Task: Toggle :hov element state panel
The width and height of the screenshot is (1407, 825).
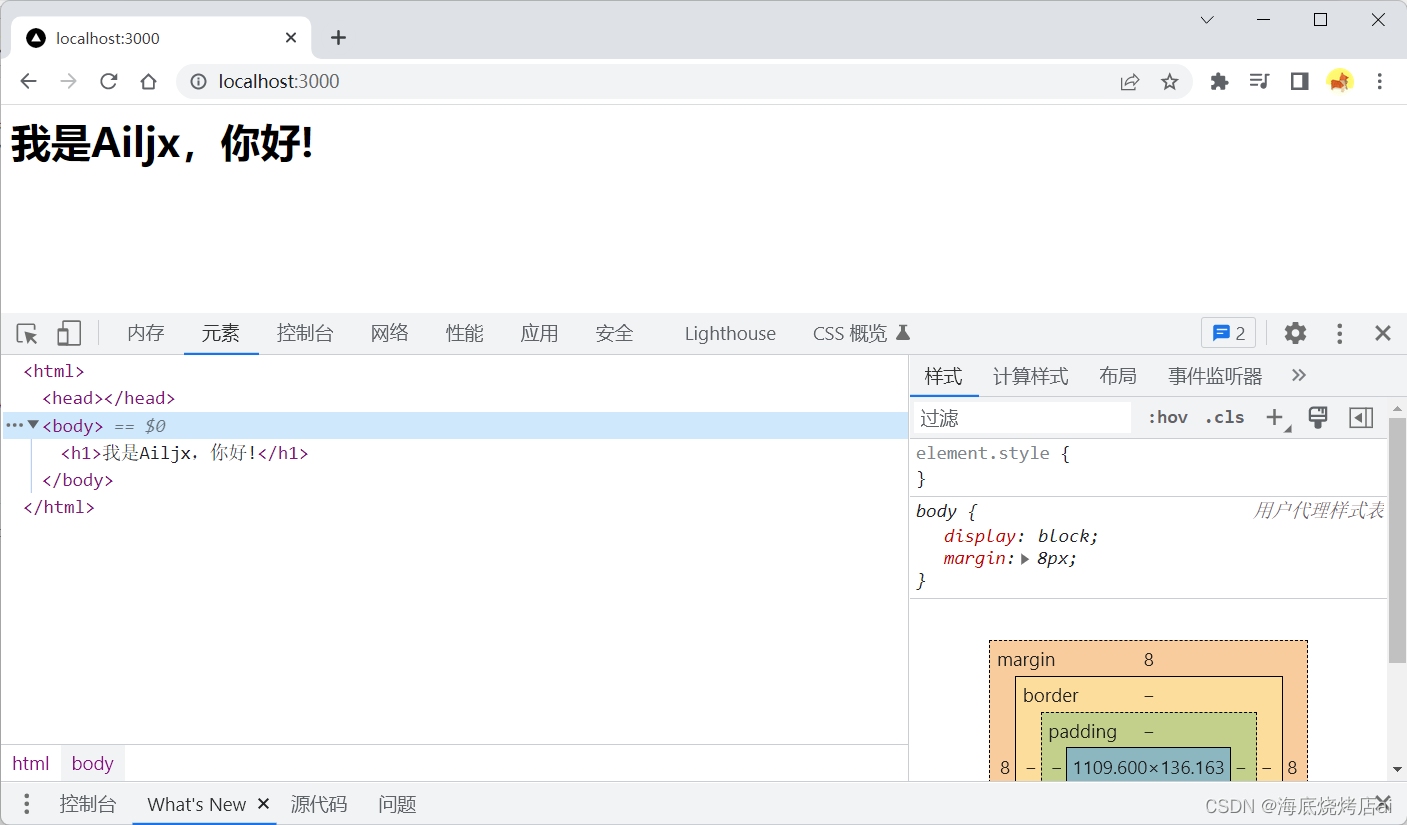Action: click(1167, 418)
